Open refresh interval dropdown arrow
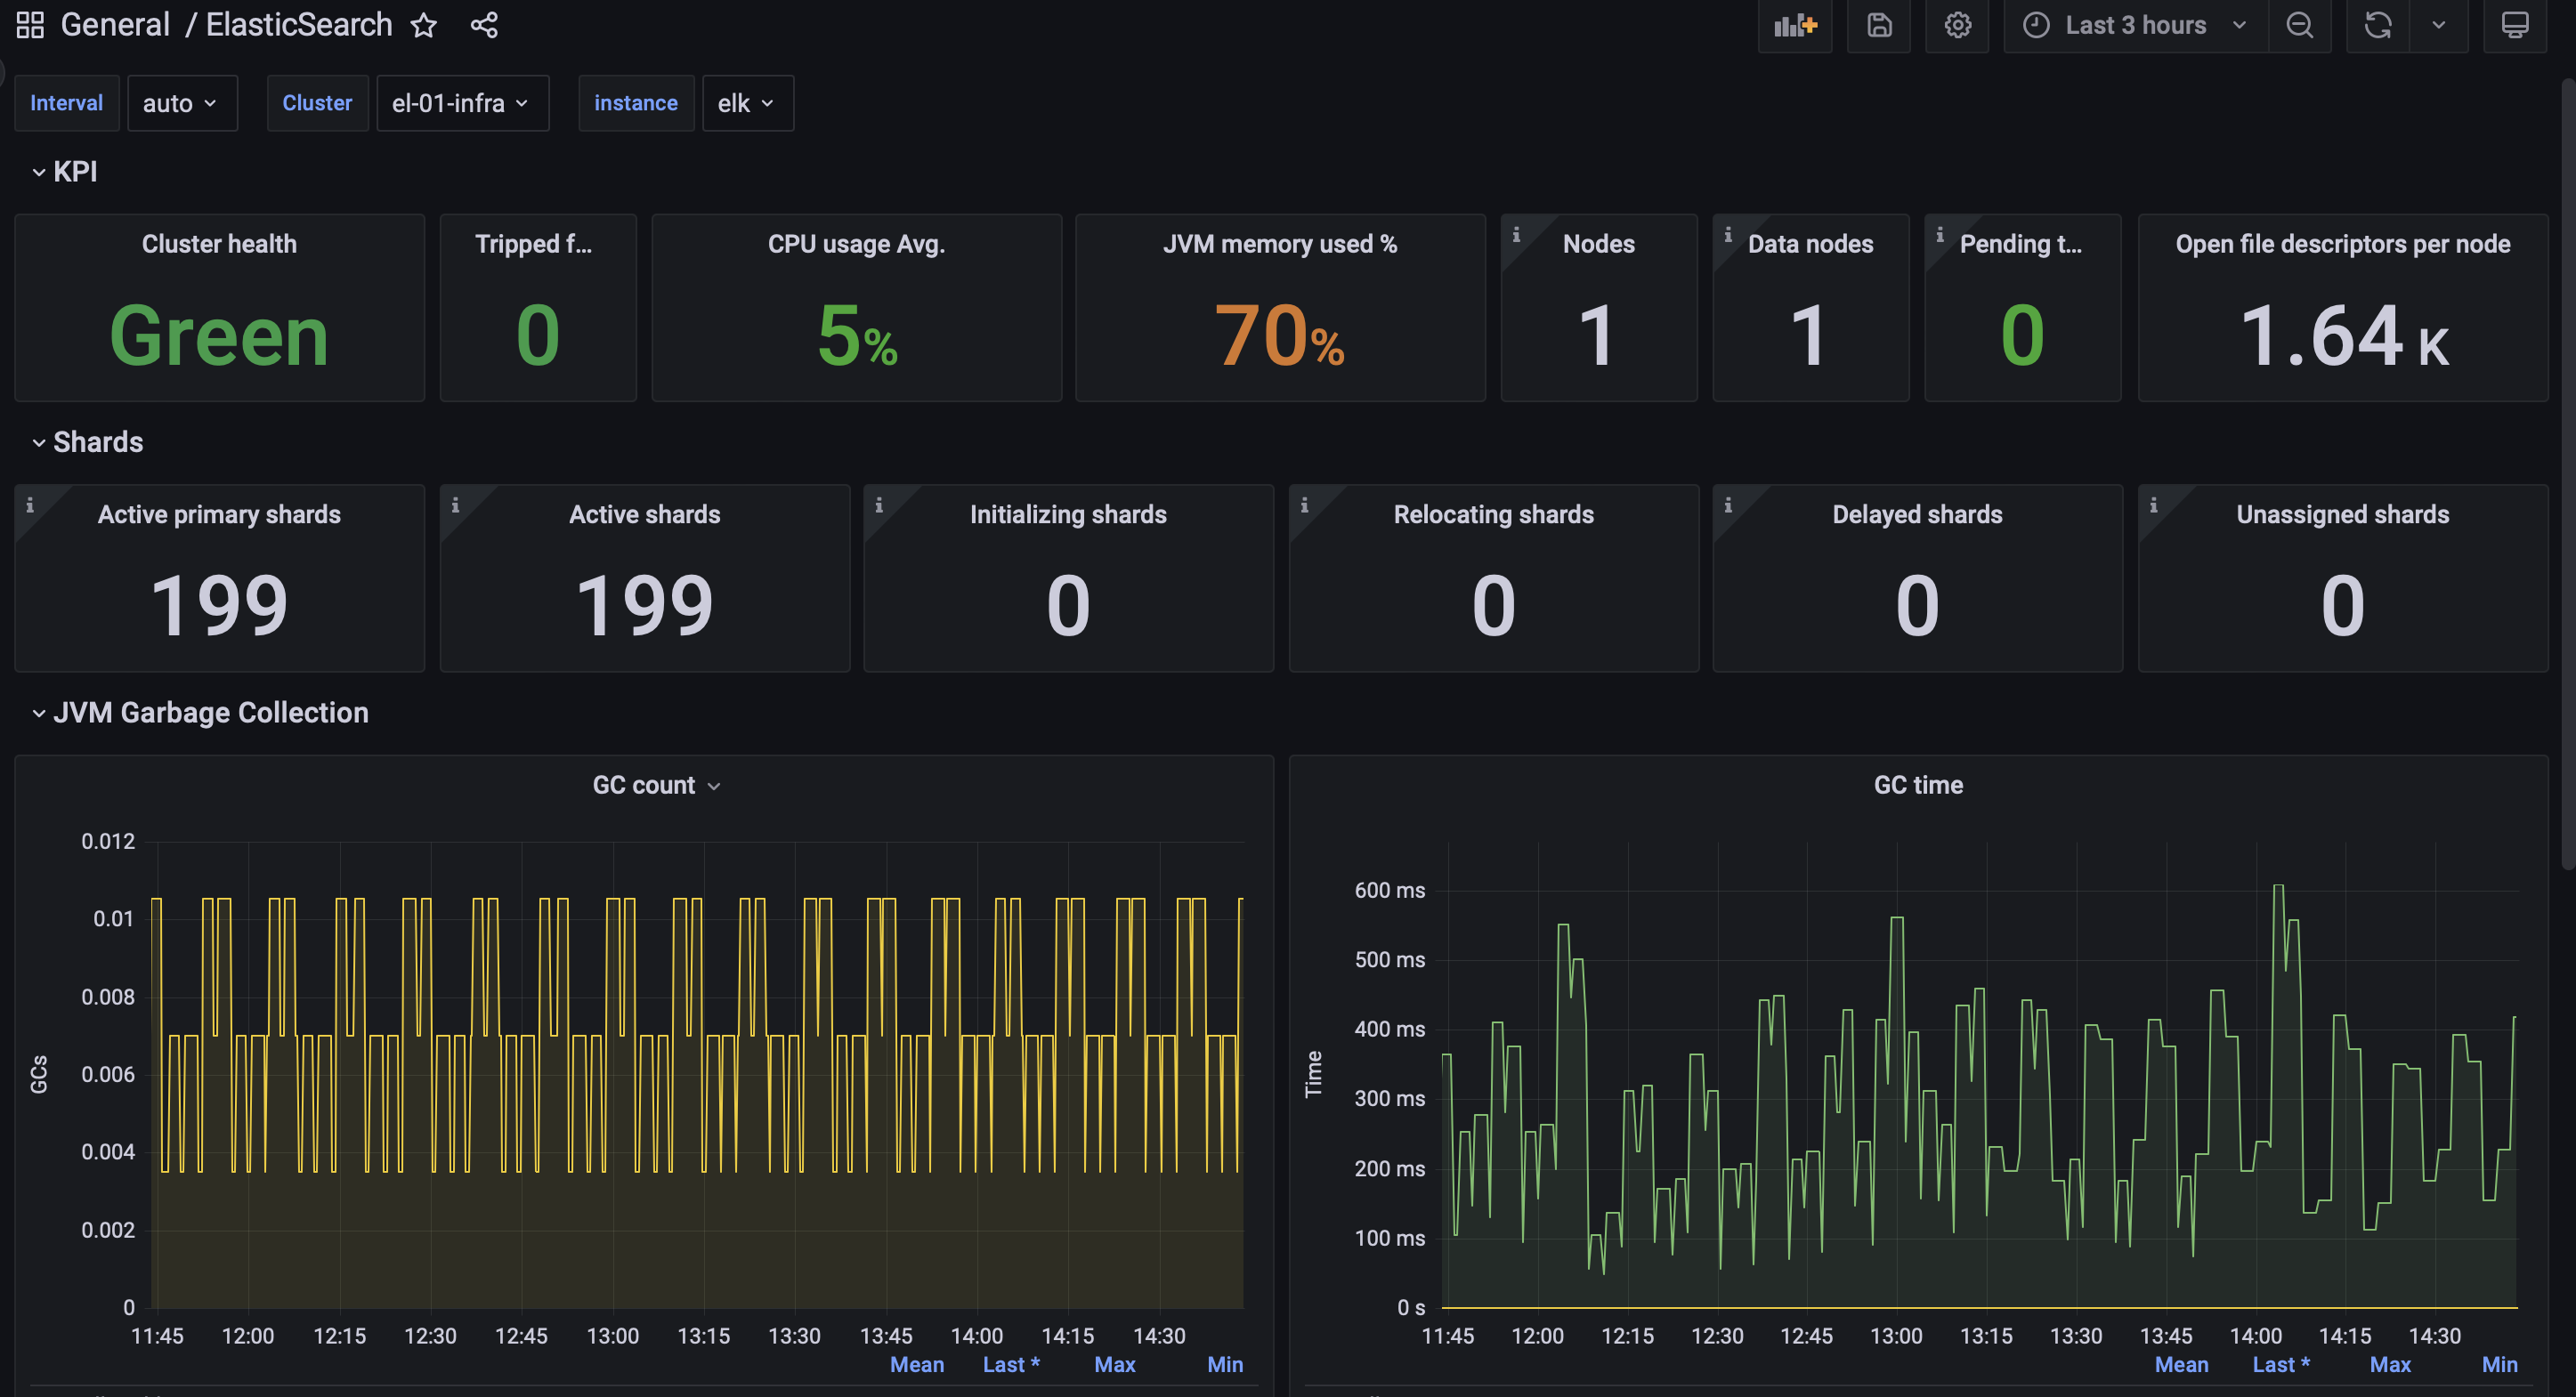The height and width of the screenshot is (1397, 2576). coord(2438,25)
